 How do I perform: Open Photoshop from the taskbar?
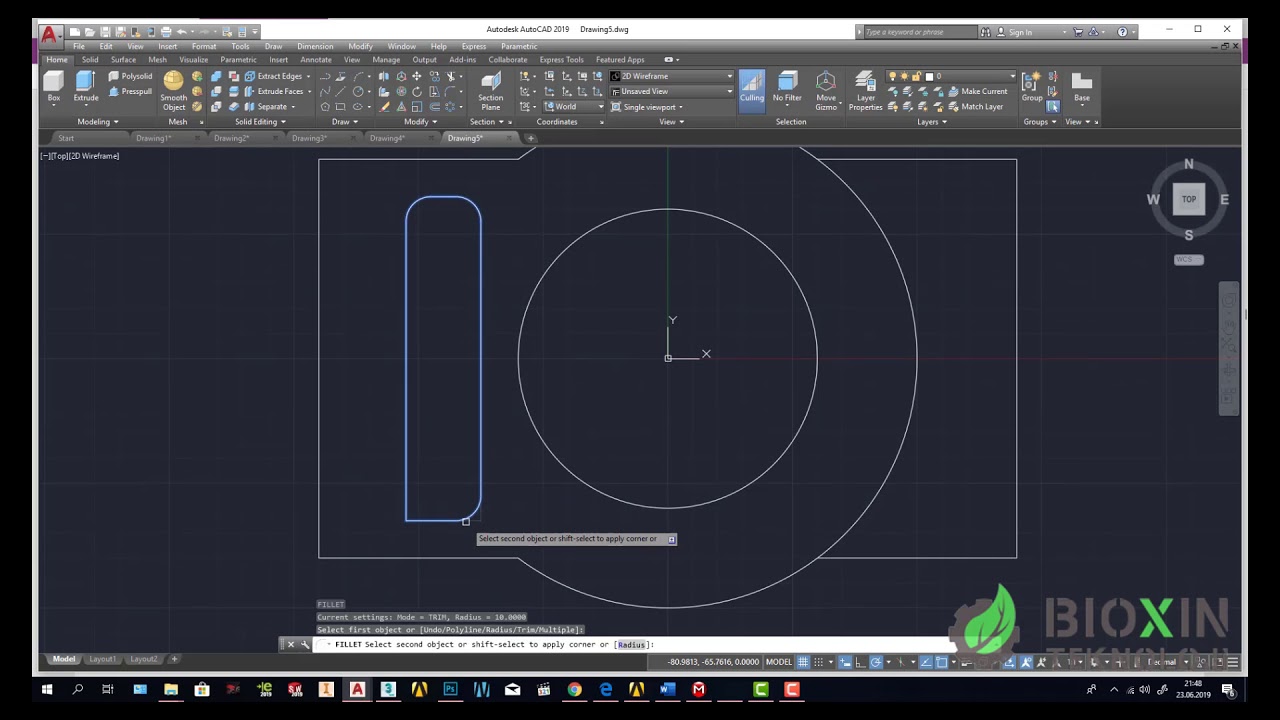450,689
